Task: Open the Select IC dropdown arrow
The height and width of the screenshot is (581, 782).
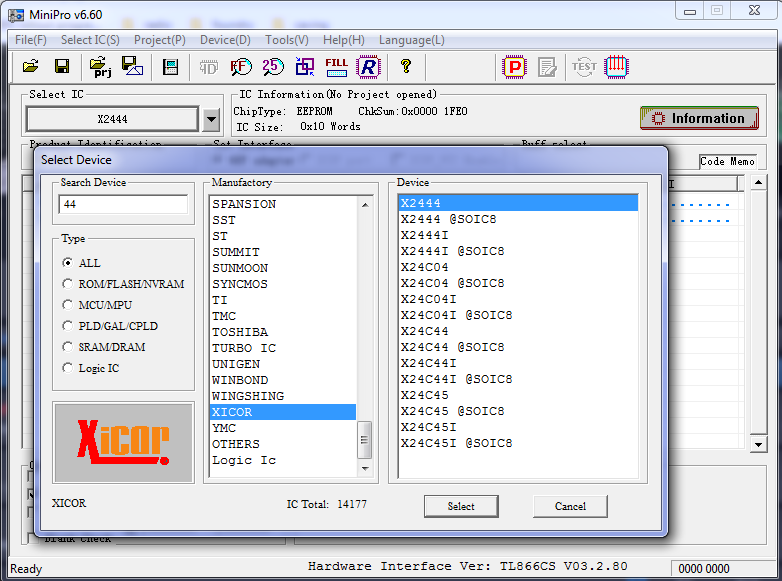Action: point(211,119)
